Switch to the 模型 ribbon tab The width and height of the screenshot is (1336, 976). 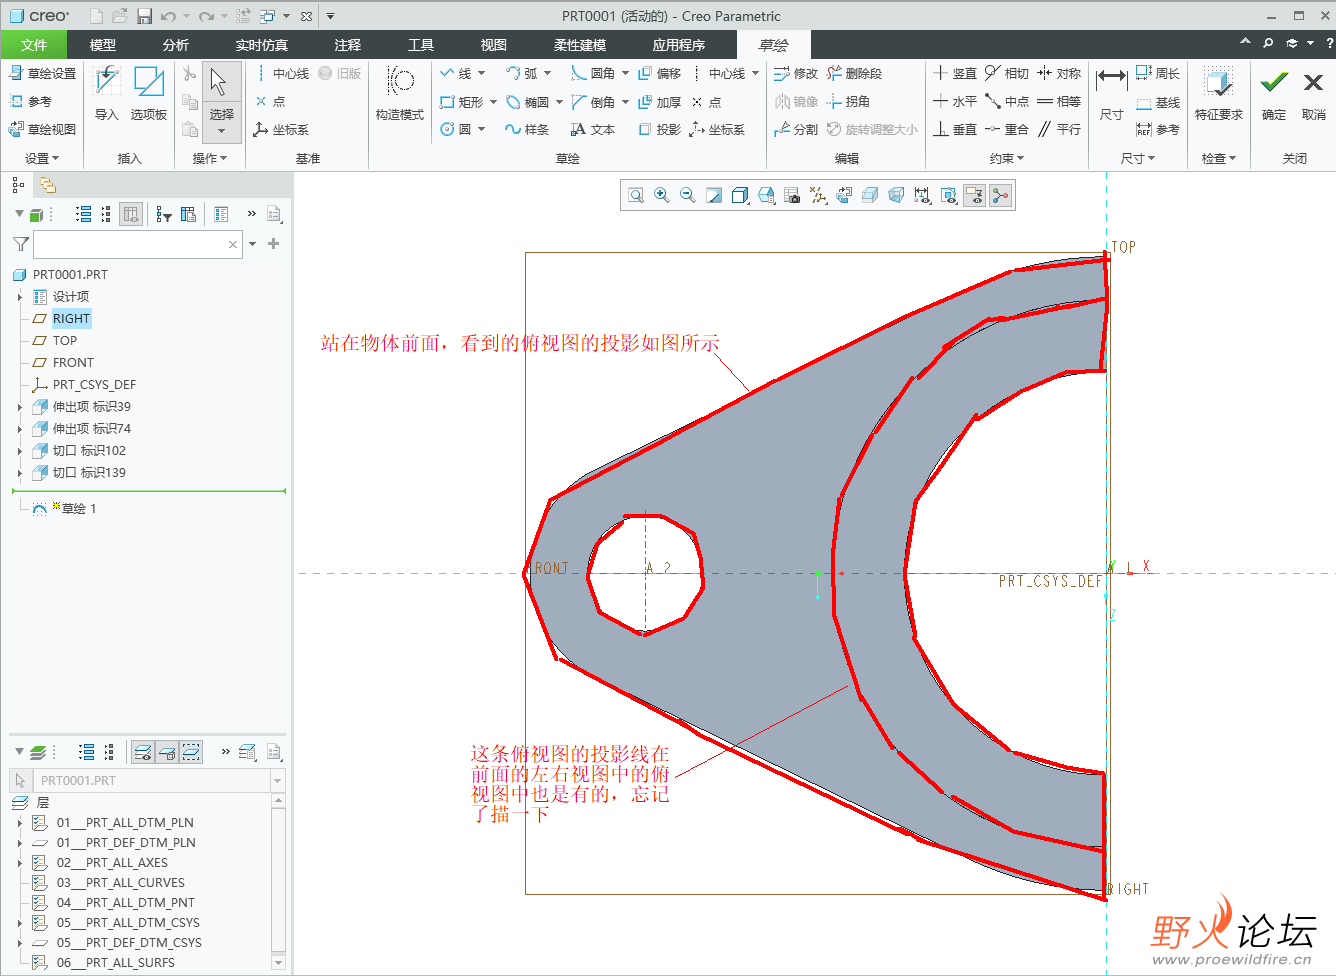coord(102,45)
